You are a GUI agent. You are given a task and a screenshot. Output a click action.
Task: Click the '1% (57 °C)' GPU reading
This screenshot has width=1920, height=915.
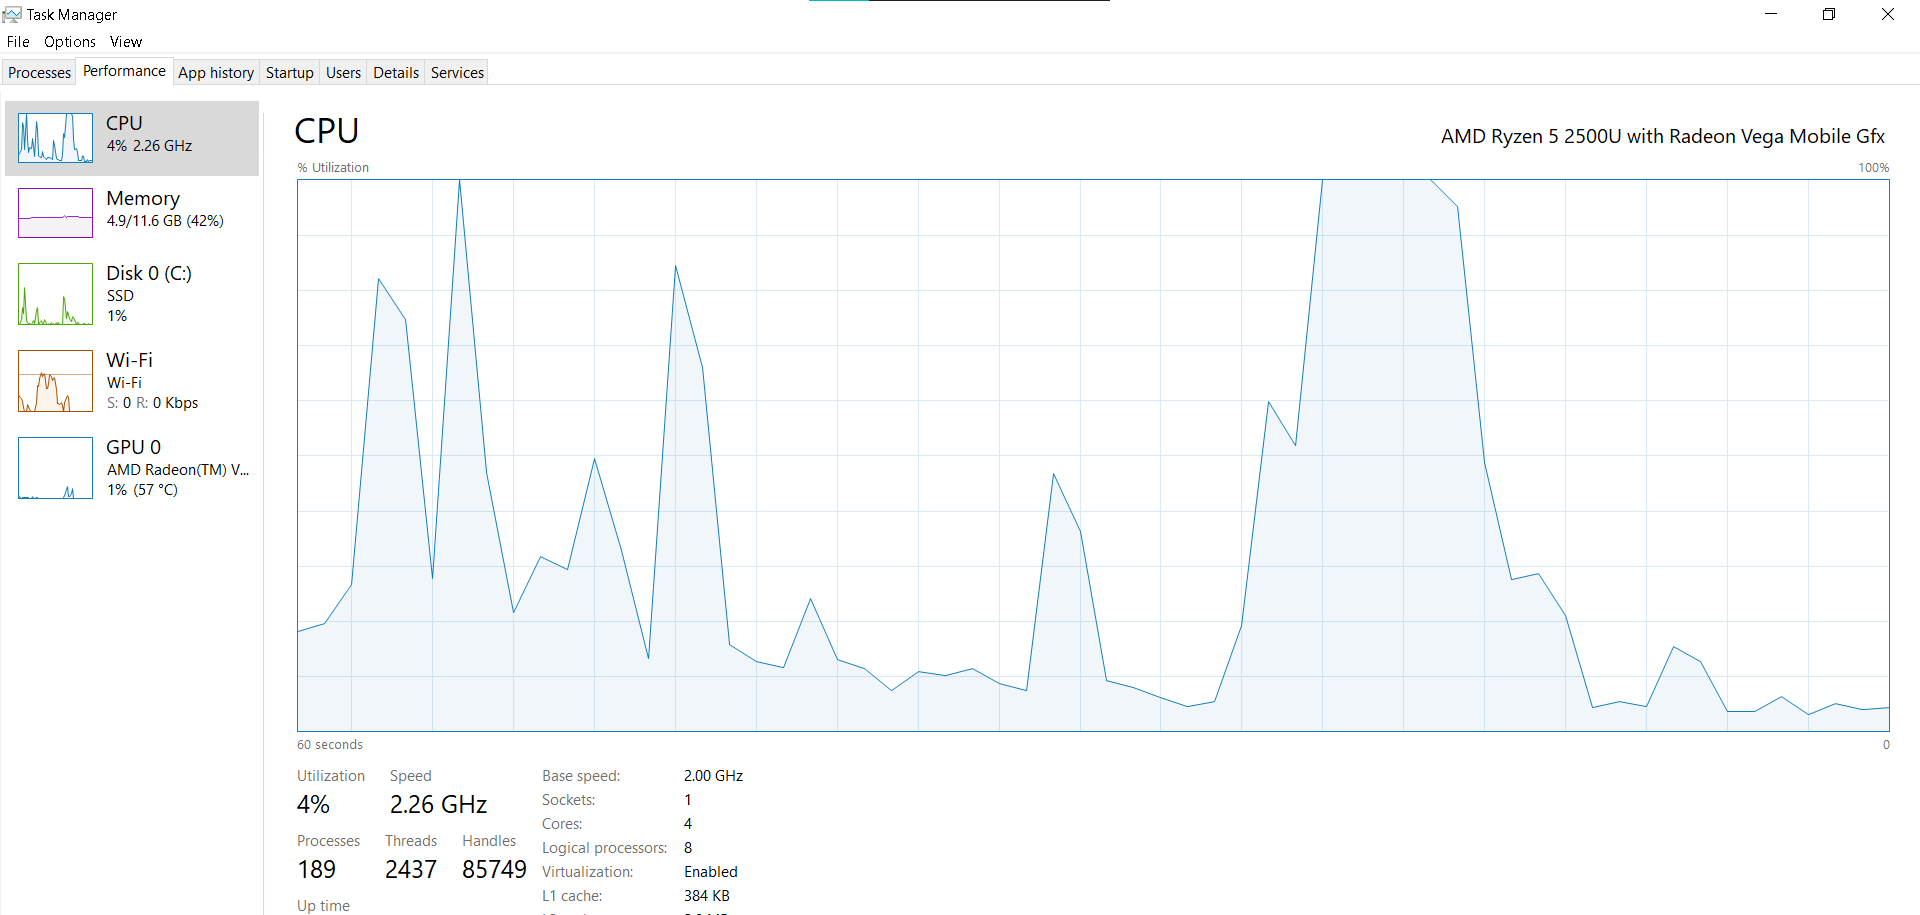click(x=142, y=490)
